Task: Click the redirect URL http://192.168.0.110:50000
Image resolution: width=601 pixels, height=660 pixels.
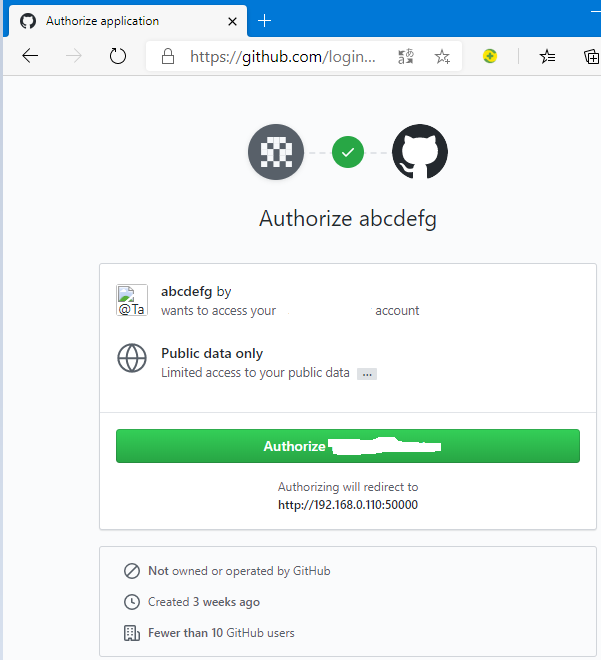Action: coord(348,505)
